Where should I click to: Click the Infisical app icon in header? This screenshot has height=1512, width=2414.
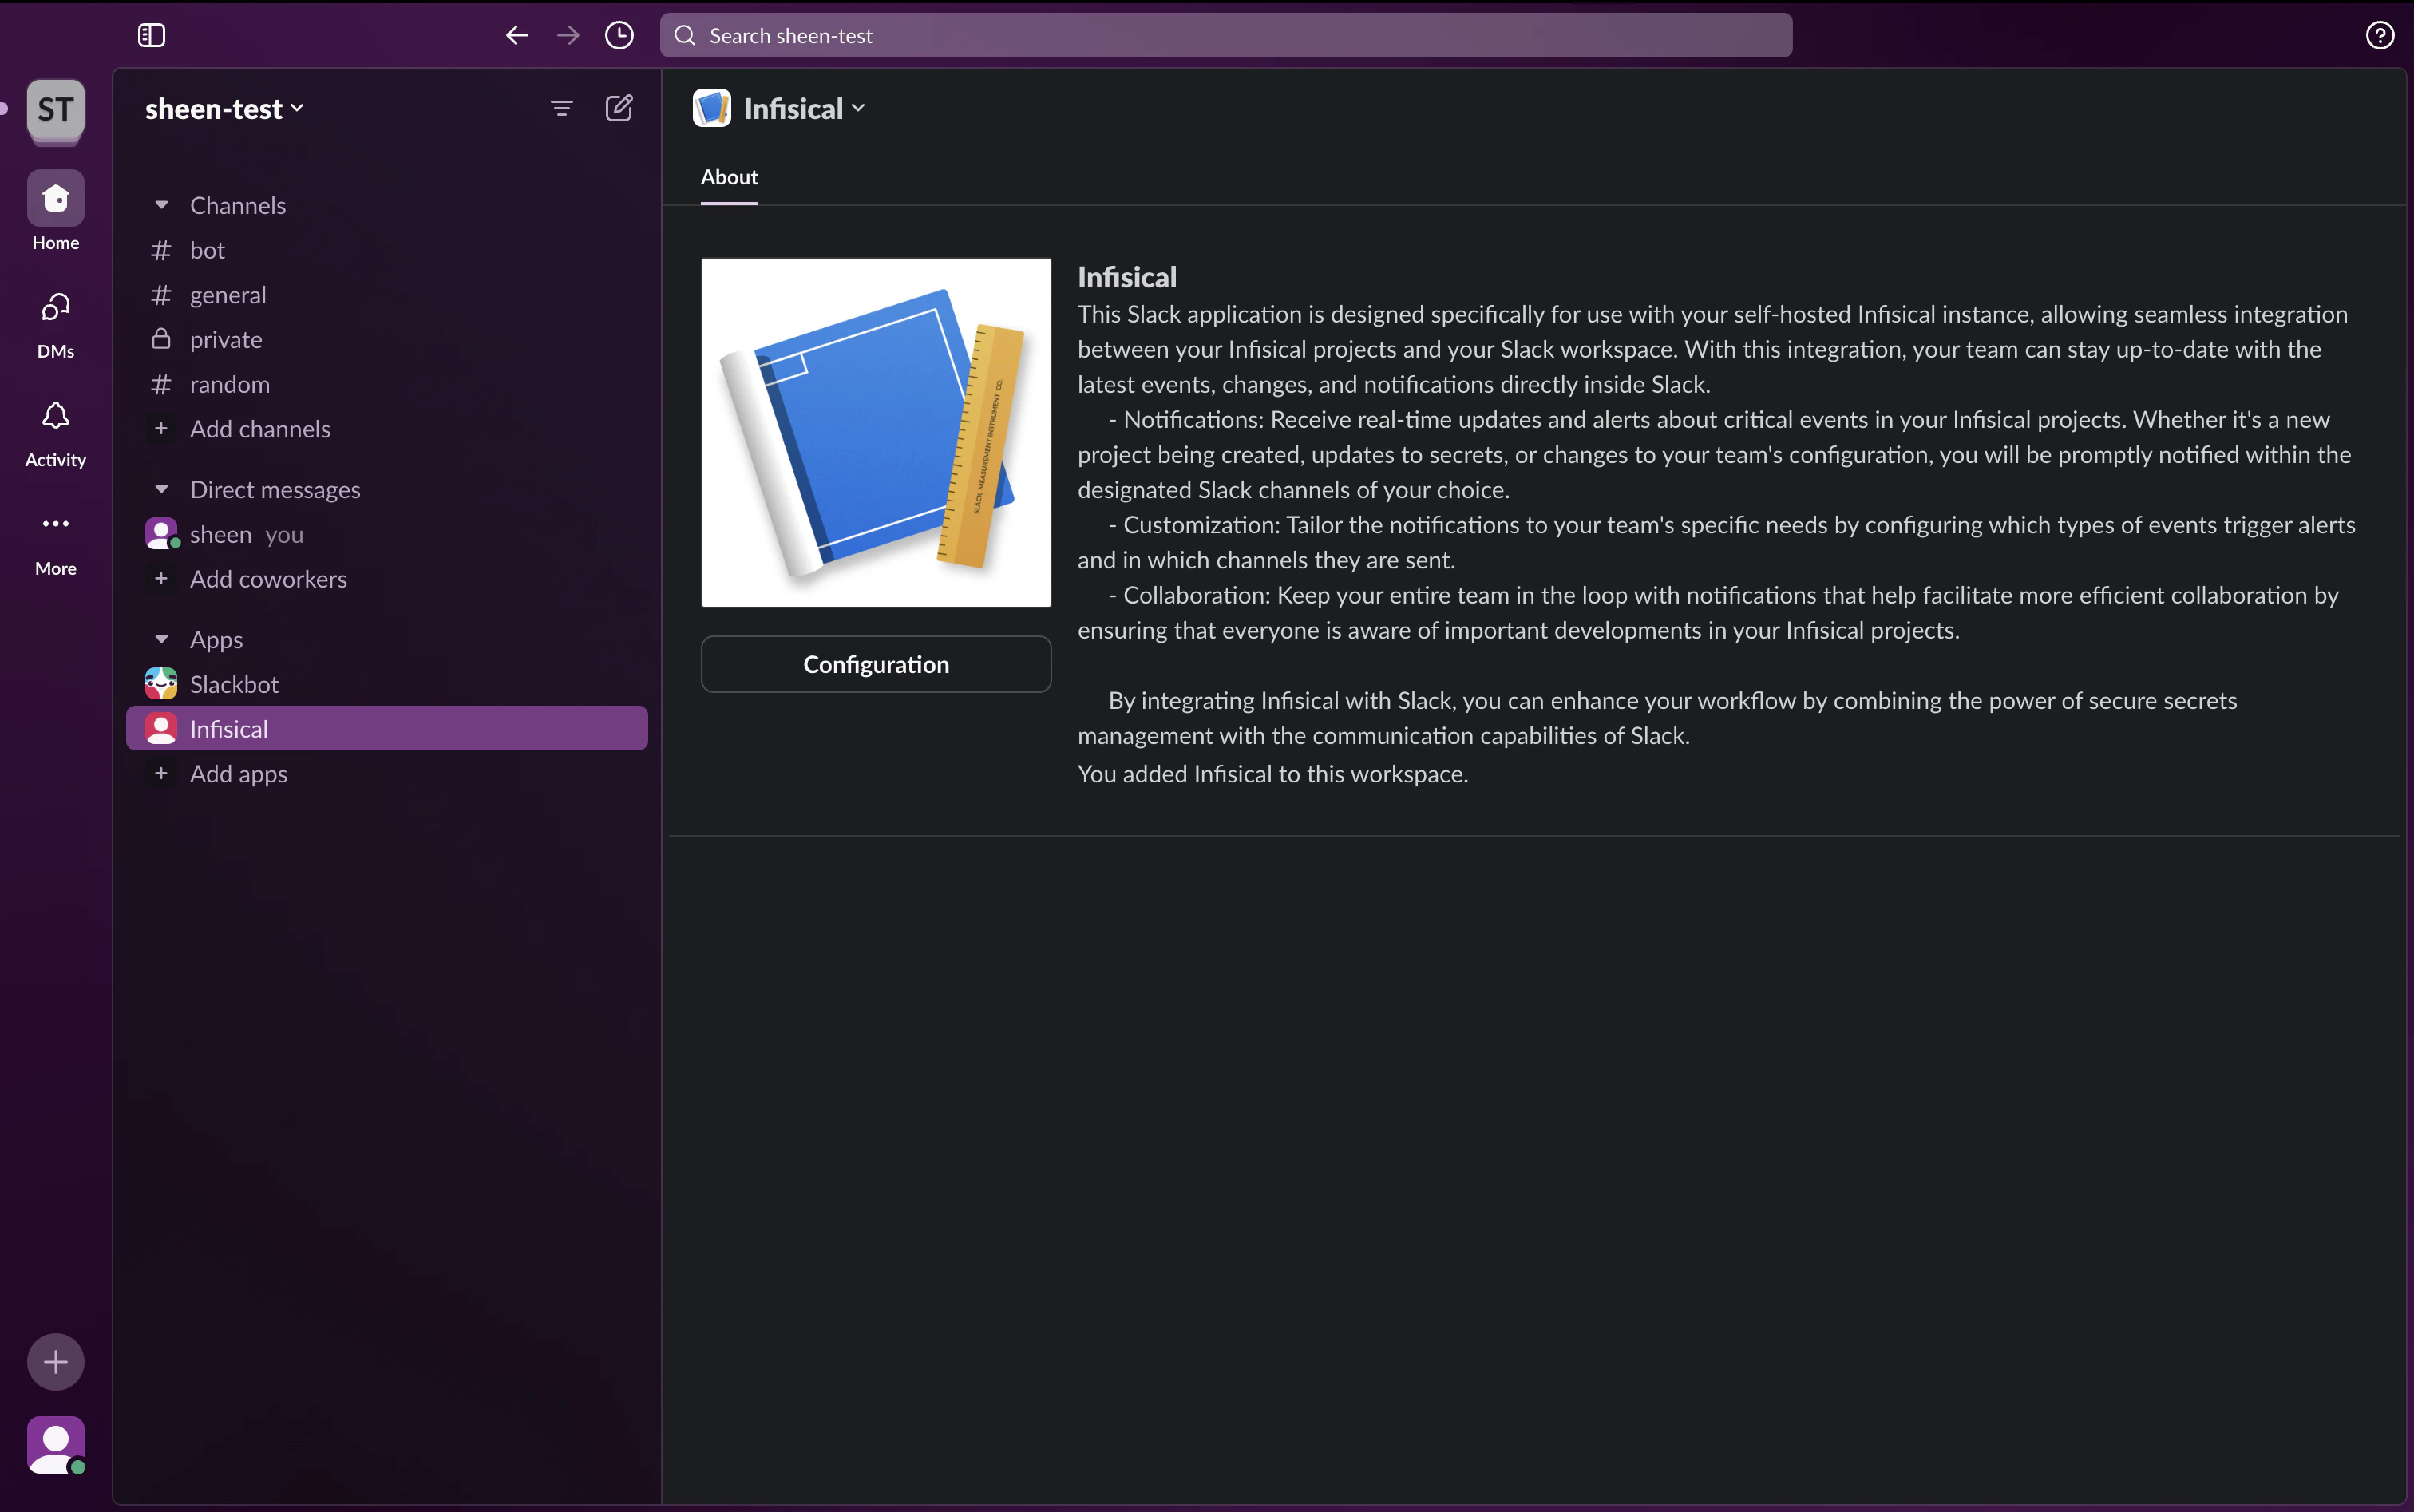712,108
